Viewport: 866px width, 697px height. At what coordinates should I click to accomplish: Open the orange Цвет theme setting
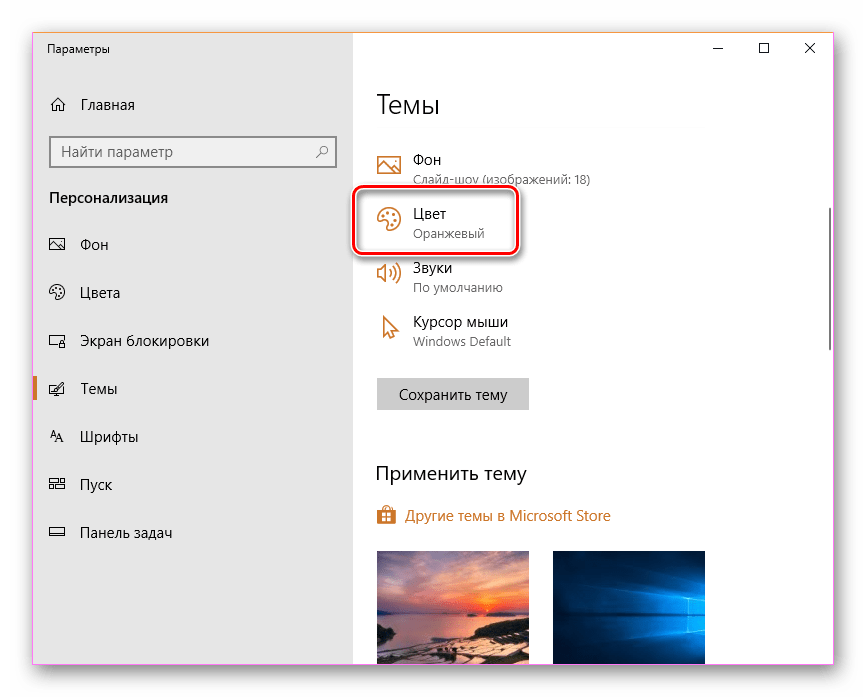pyautogui.click(x=436, y=223)
